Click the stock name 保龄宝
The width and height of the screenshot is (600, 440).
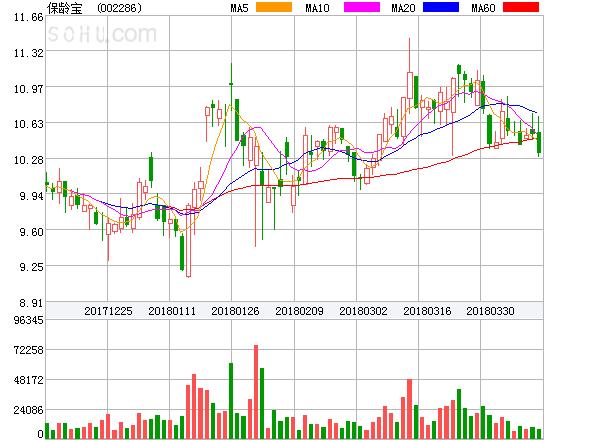(x=65, y=8)
